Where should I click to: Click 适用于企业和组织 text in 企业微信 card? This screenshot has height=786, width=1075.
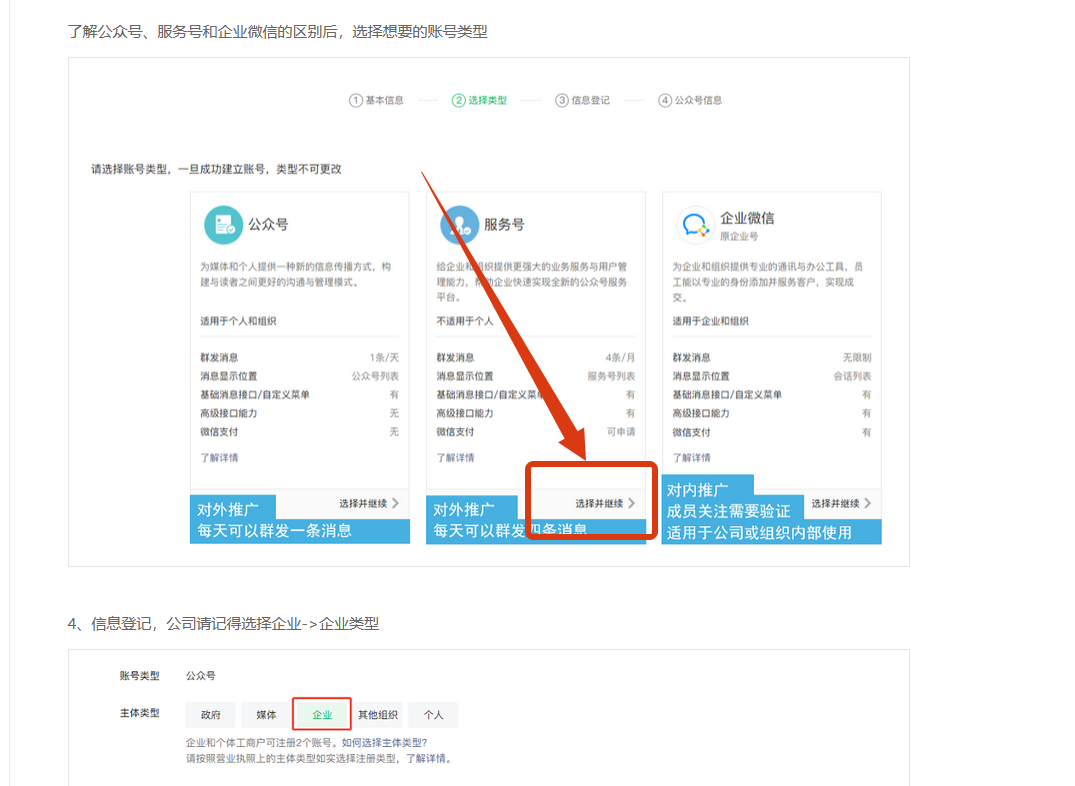point(710,321)
